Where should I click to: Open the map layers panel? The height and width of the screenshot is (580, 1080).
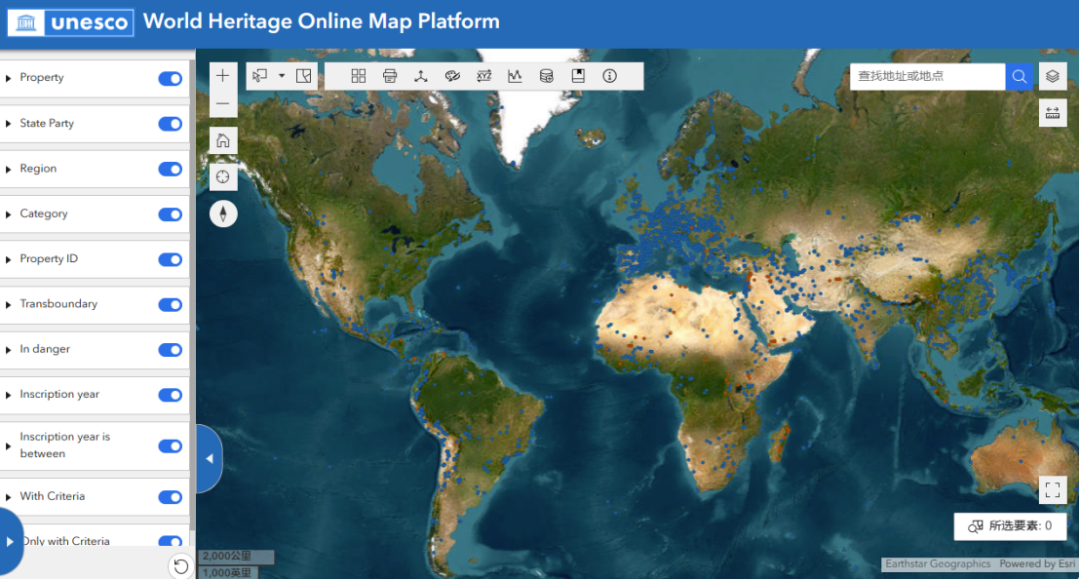(1052, 76)
